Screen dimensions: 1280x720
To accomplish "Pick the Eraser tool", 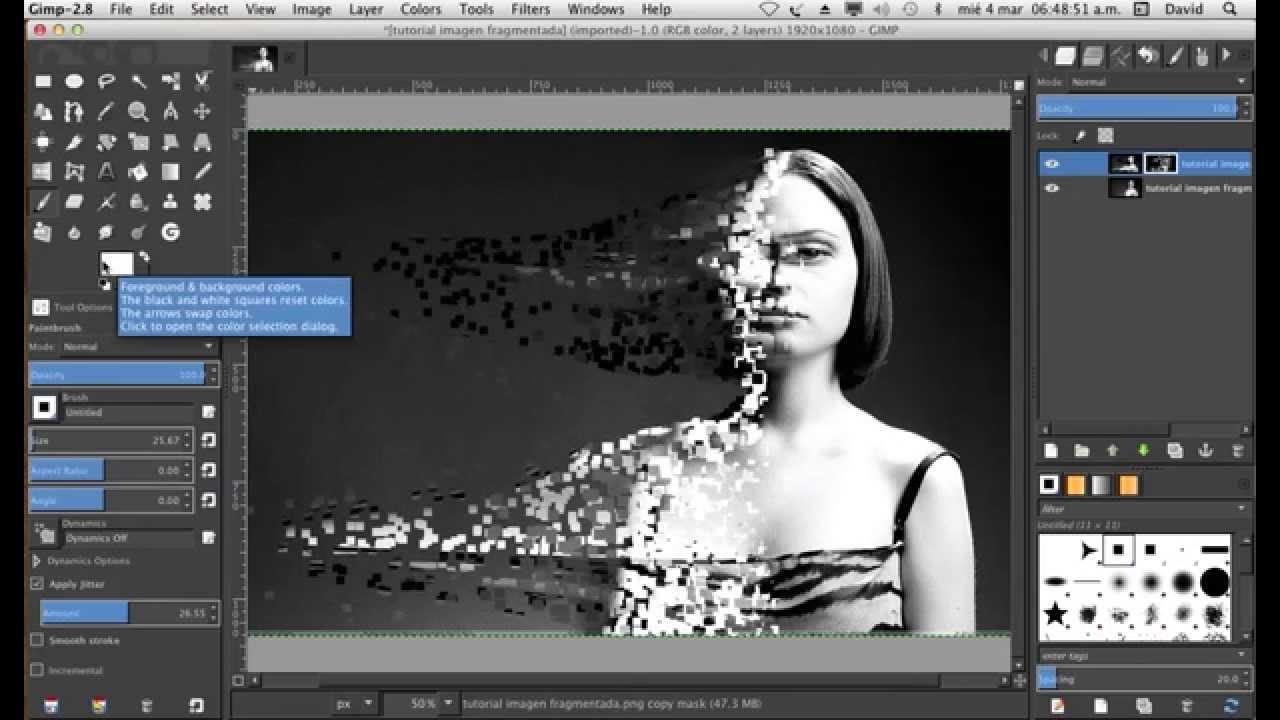I will (x=74, y=202).
